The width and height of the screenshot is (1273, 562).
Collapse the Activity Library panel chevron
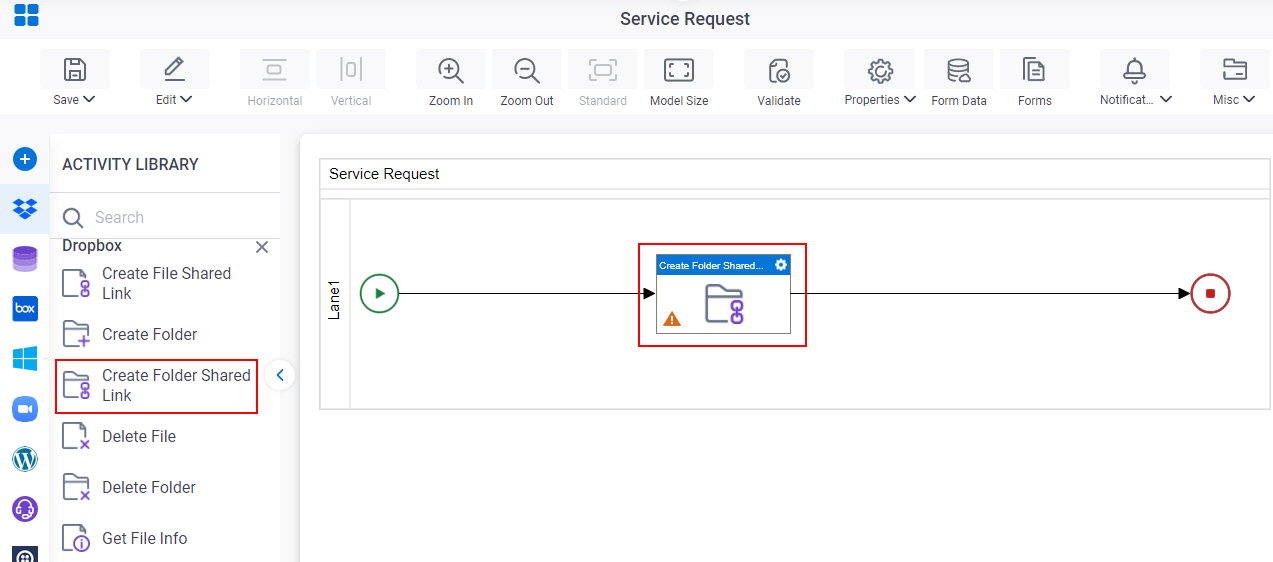pyautogui.click(x=280, y=375)
